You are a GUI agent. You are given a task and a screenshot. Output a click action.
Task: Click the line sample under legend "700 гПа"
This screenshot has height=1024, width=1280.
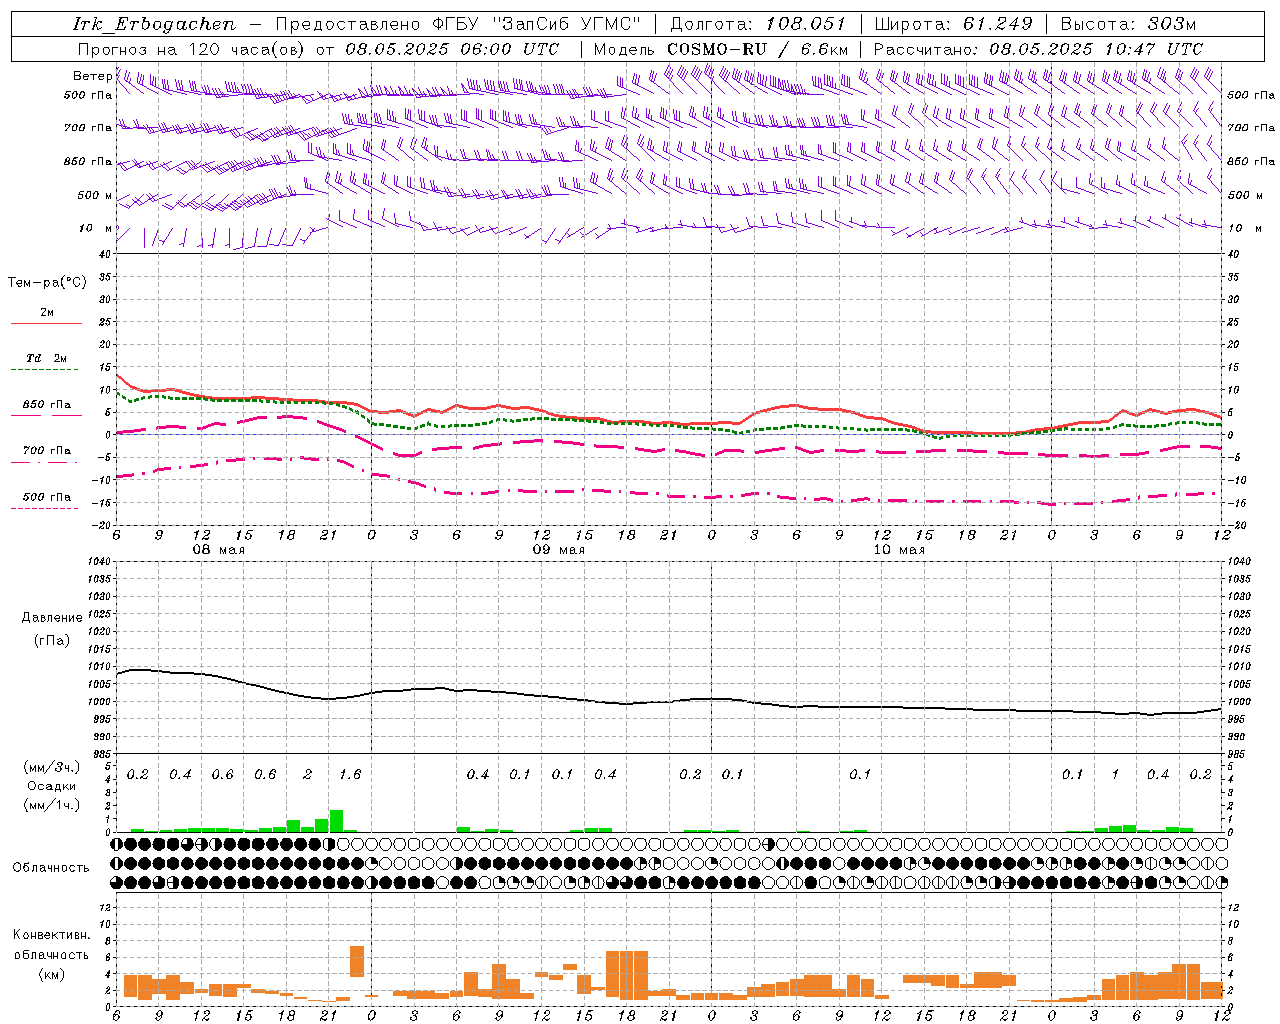[x=46, y=462]
